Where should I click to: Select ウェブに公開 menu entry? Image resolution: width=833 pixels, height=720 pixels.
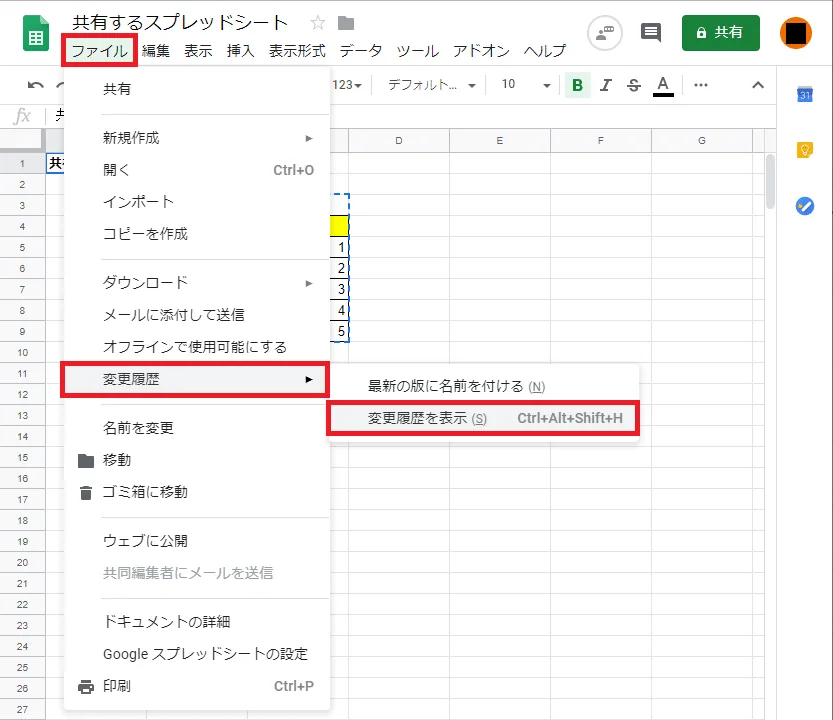click(x=197, y=541)
